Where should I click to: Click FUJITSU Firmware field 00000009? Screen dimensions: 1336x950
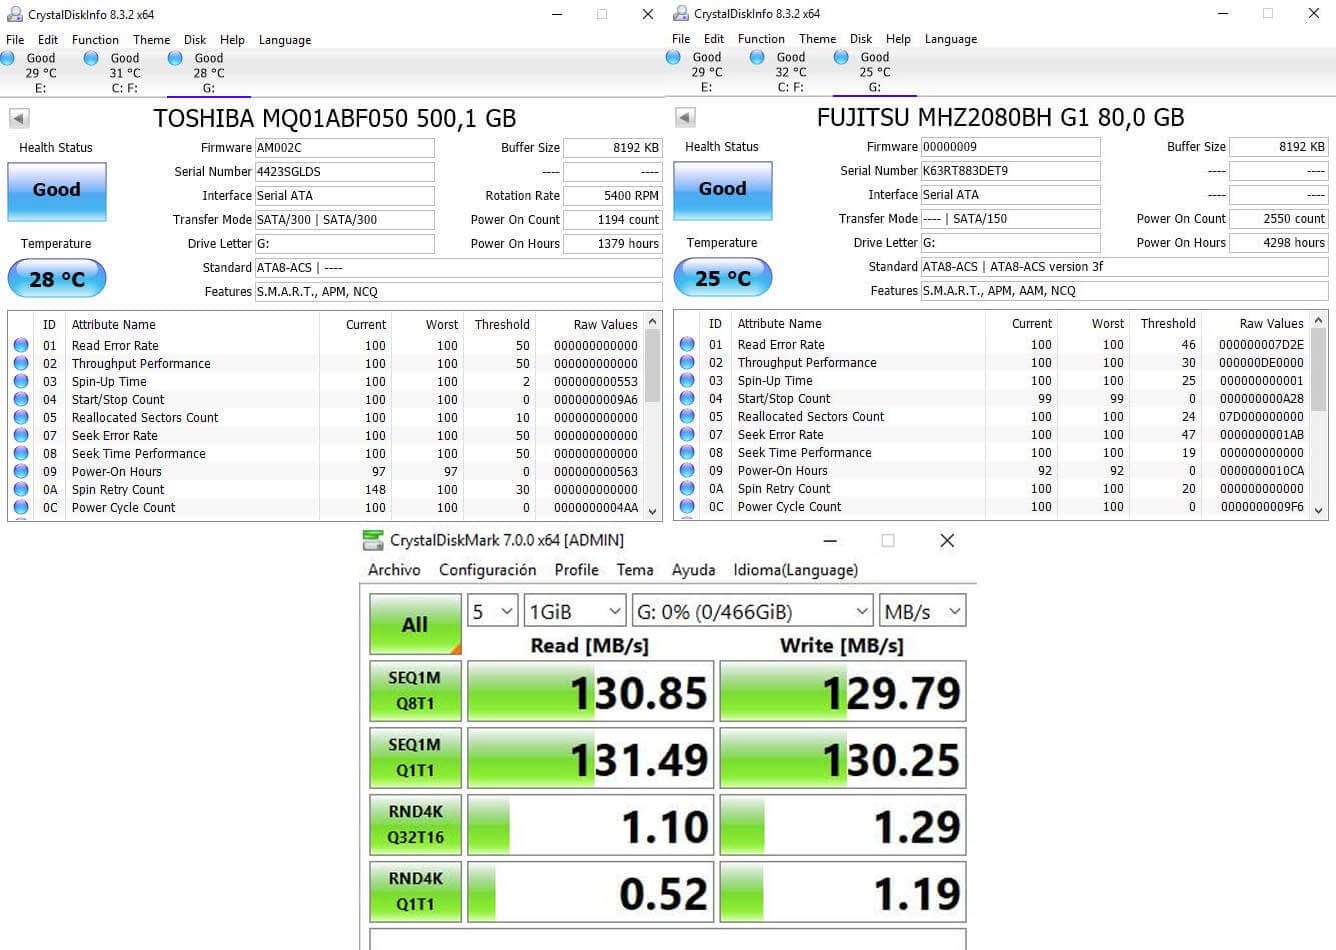pyautogui.click(x=1011, y=147)
